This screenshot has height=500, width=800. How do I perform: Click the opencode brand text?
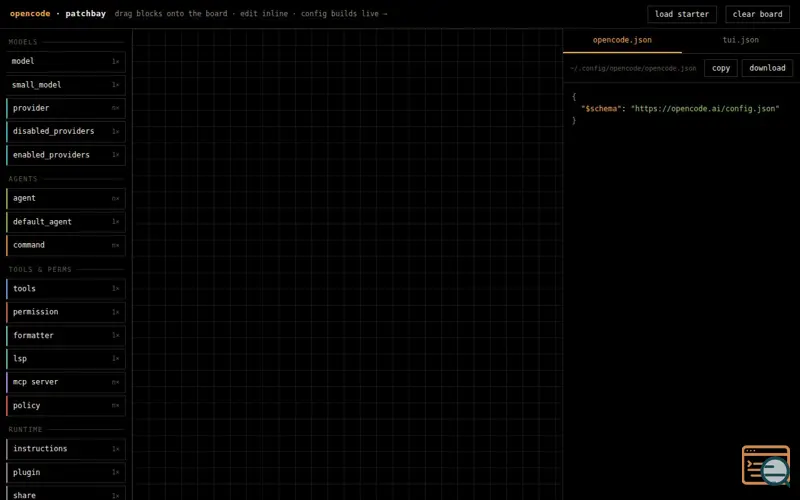click(30, 14)
